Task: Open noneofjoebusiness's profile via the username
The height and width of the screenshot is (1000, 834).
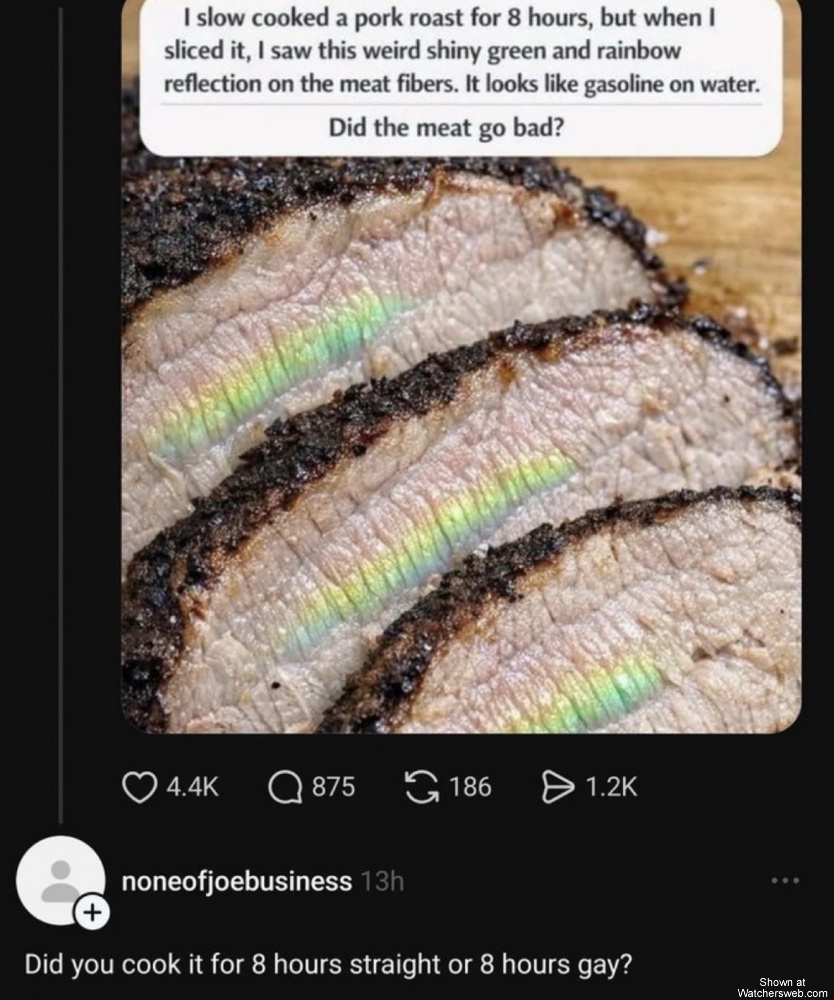Action: [237, 883]
